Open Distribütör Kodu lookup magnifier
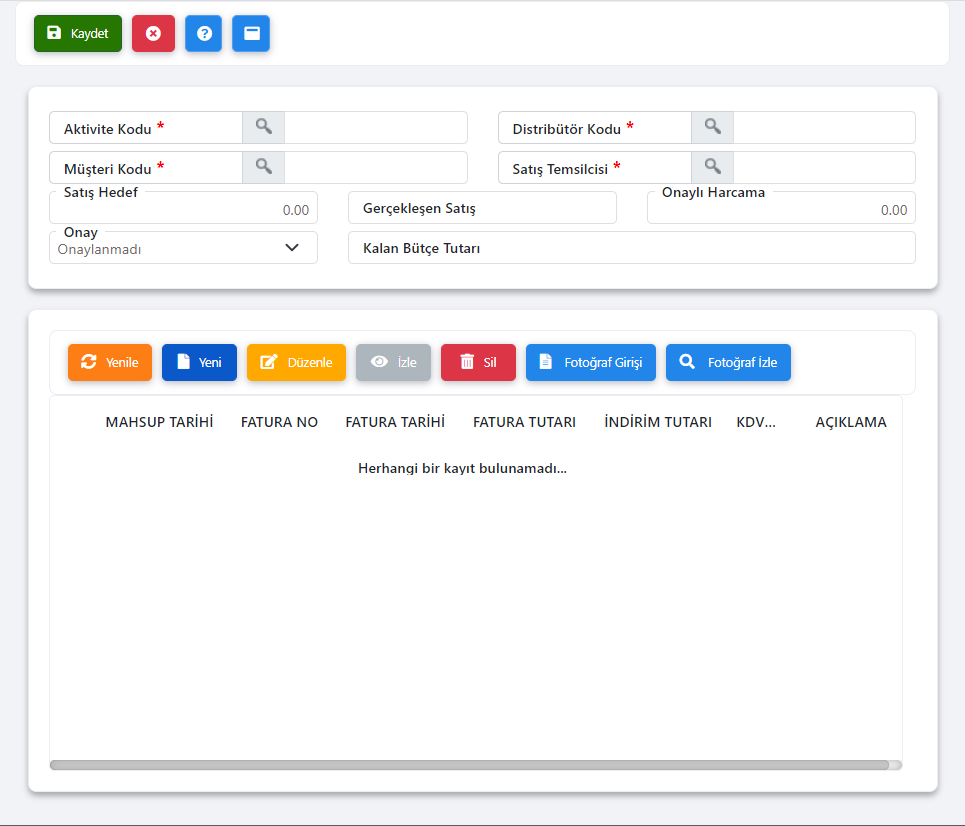This screenshot has width=965, height=826. tap(712, 127)
